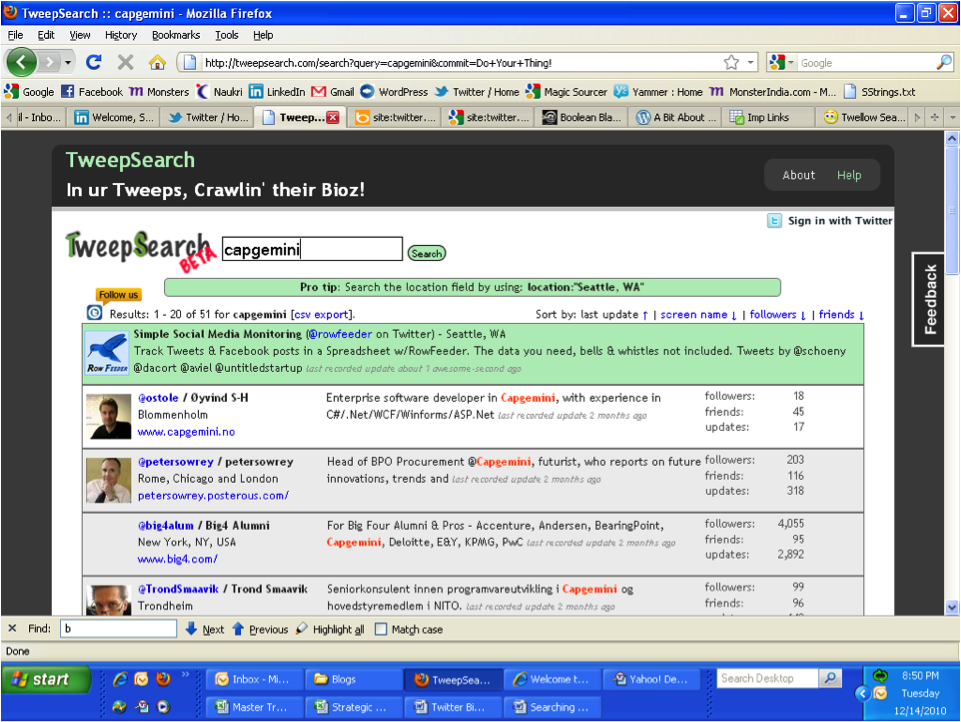The width and height of the screenshot is (961, 722).
Task: Open the Twitter / Home bookmark
Action: click(477, 92)
